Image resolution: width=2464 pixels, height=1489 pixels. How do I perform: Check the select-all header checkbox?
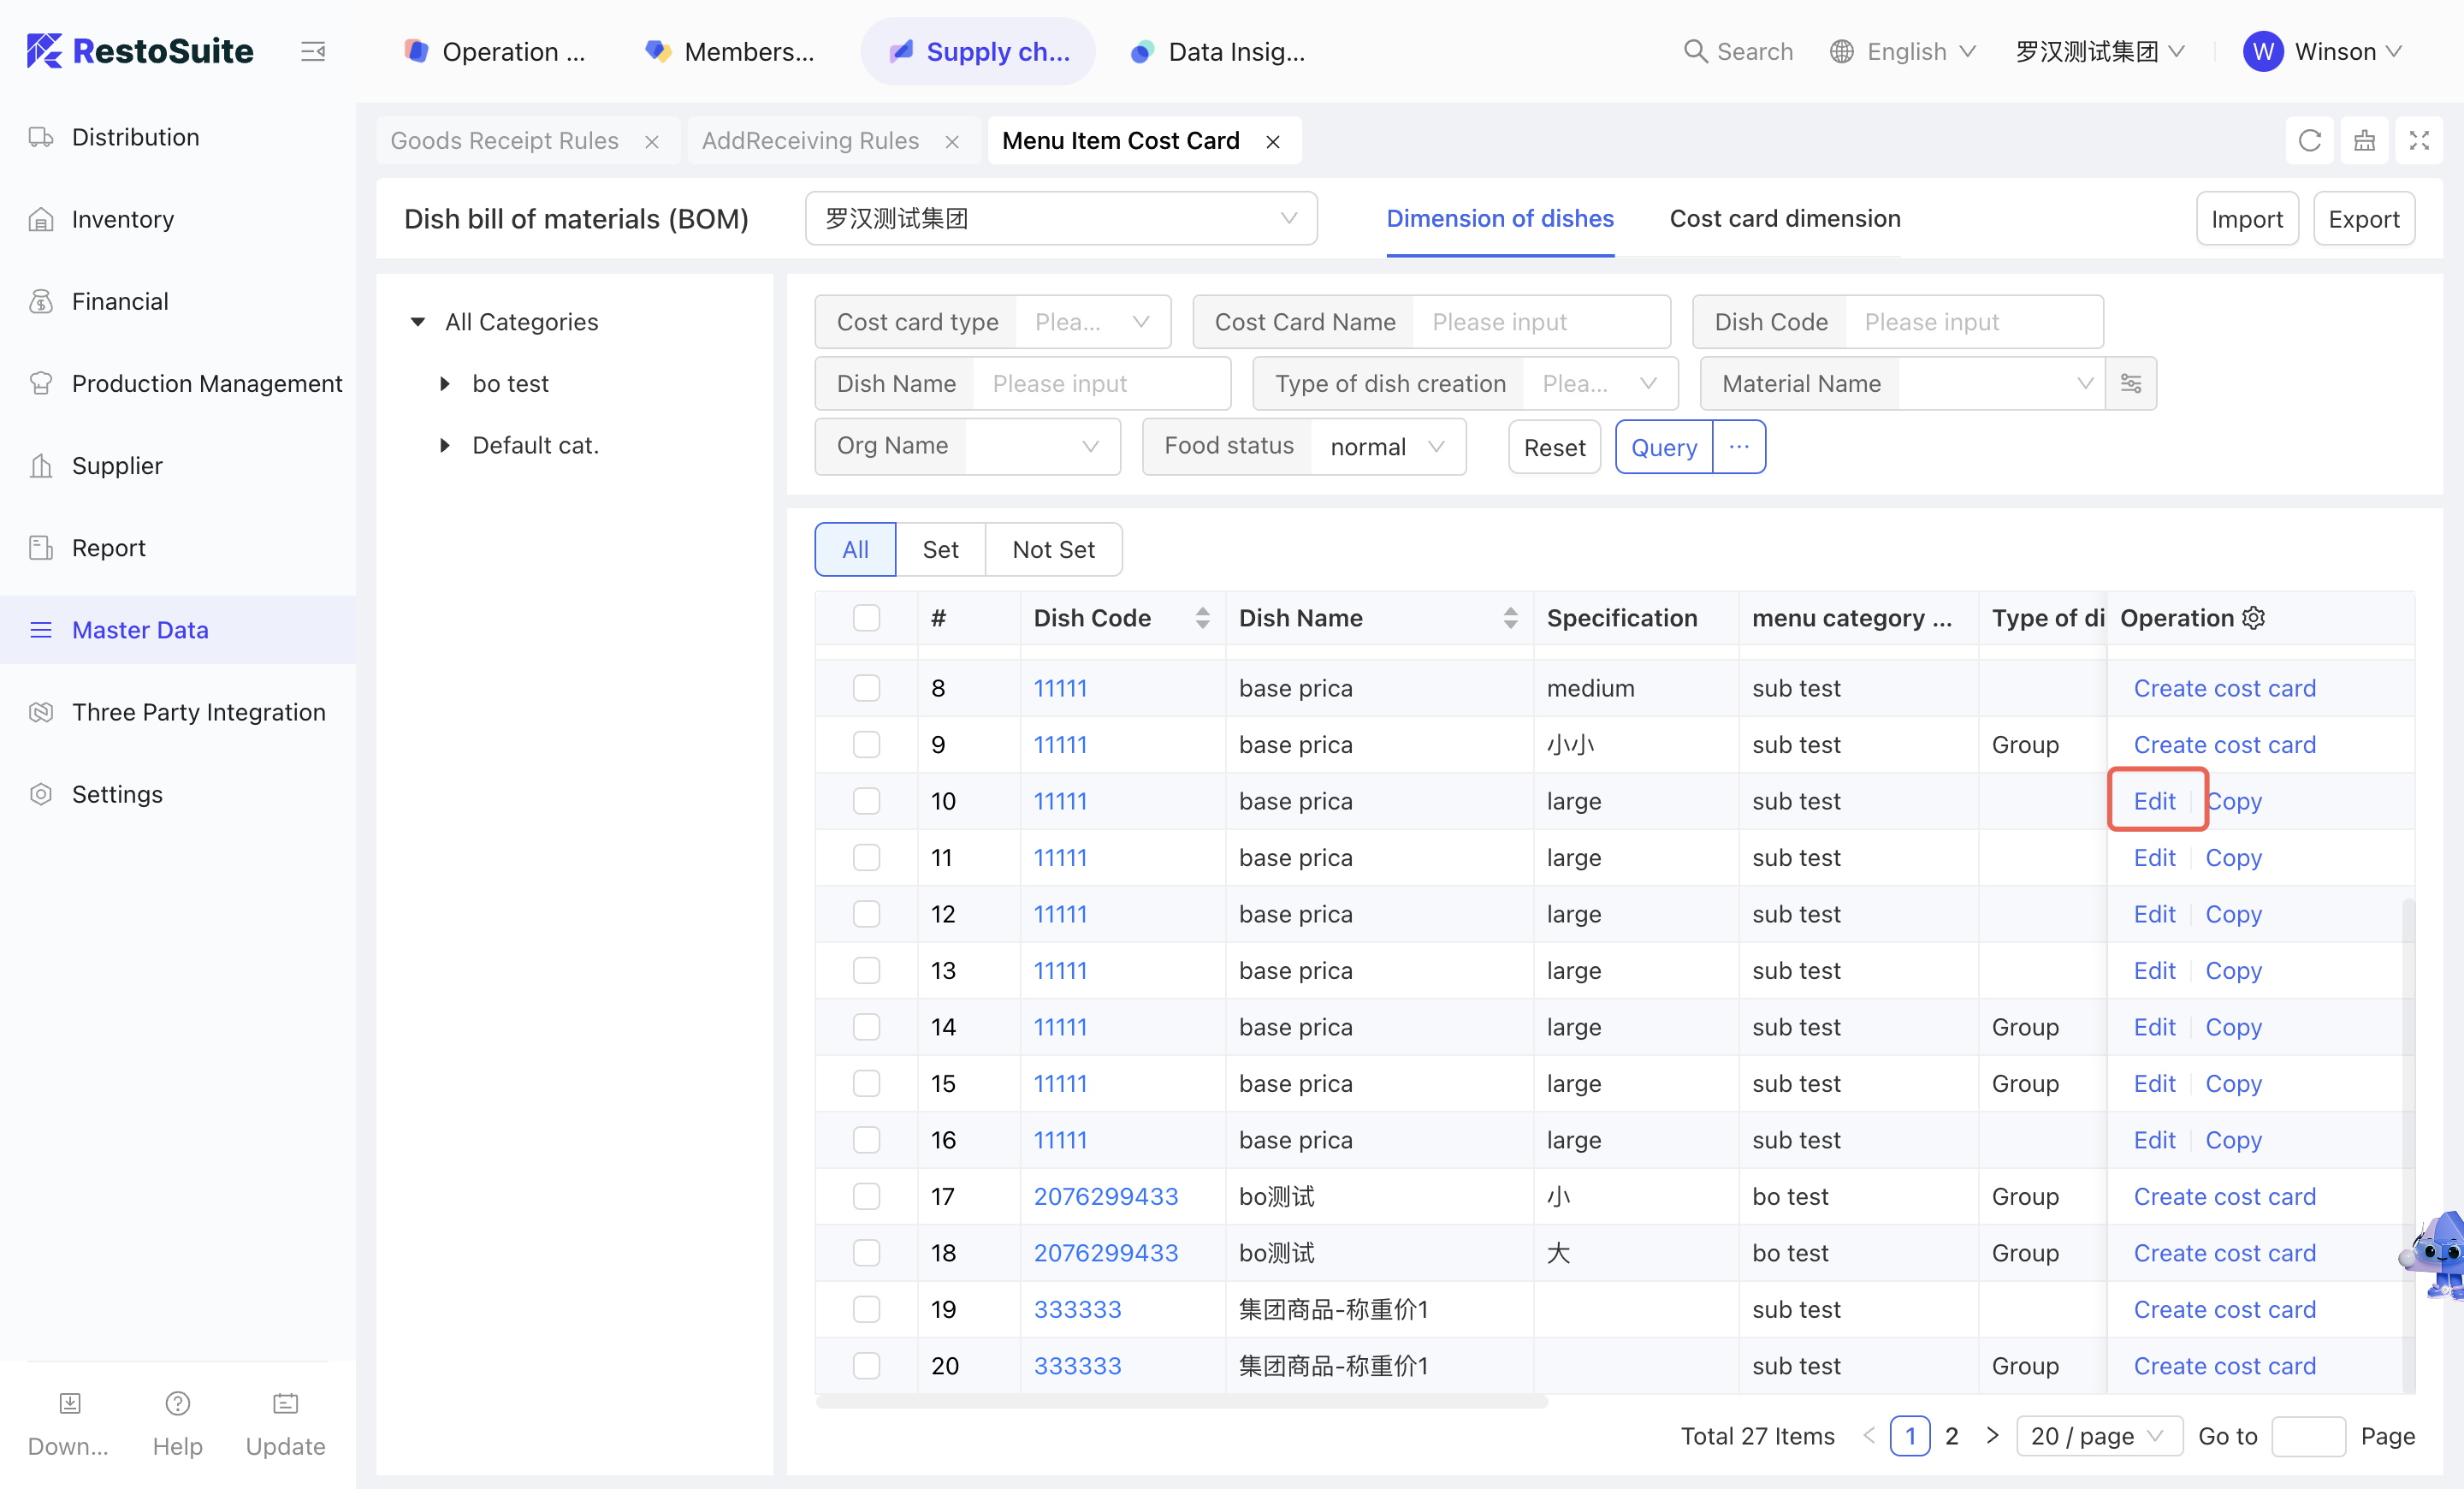[866, 618]
